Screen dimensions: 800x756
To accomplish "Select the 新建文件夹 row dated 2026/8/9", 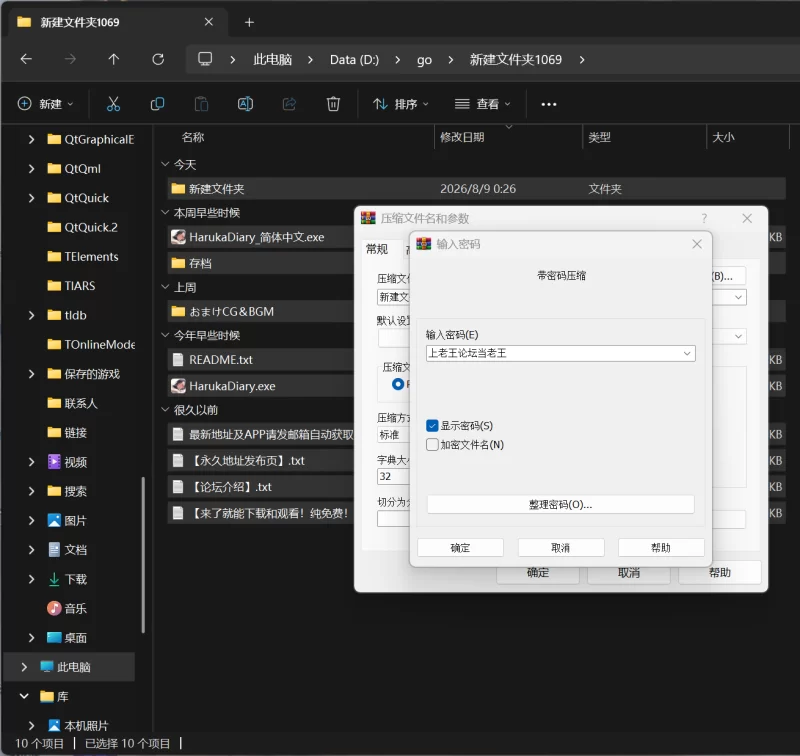I will (x=476, y=189).
